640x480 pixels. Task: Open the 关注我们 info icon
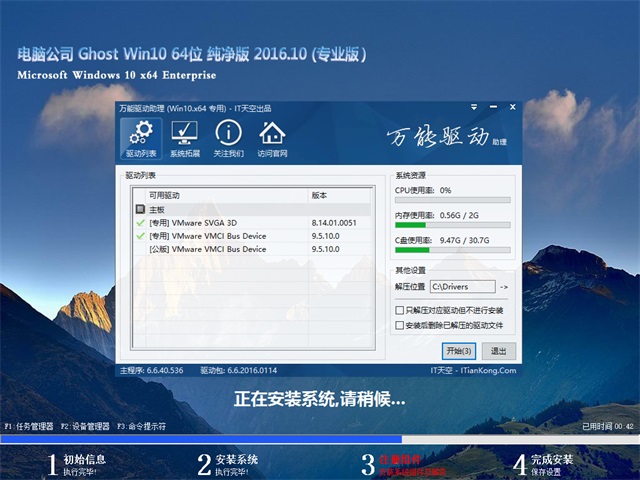(229, 139)
